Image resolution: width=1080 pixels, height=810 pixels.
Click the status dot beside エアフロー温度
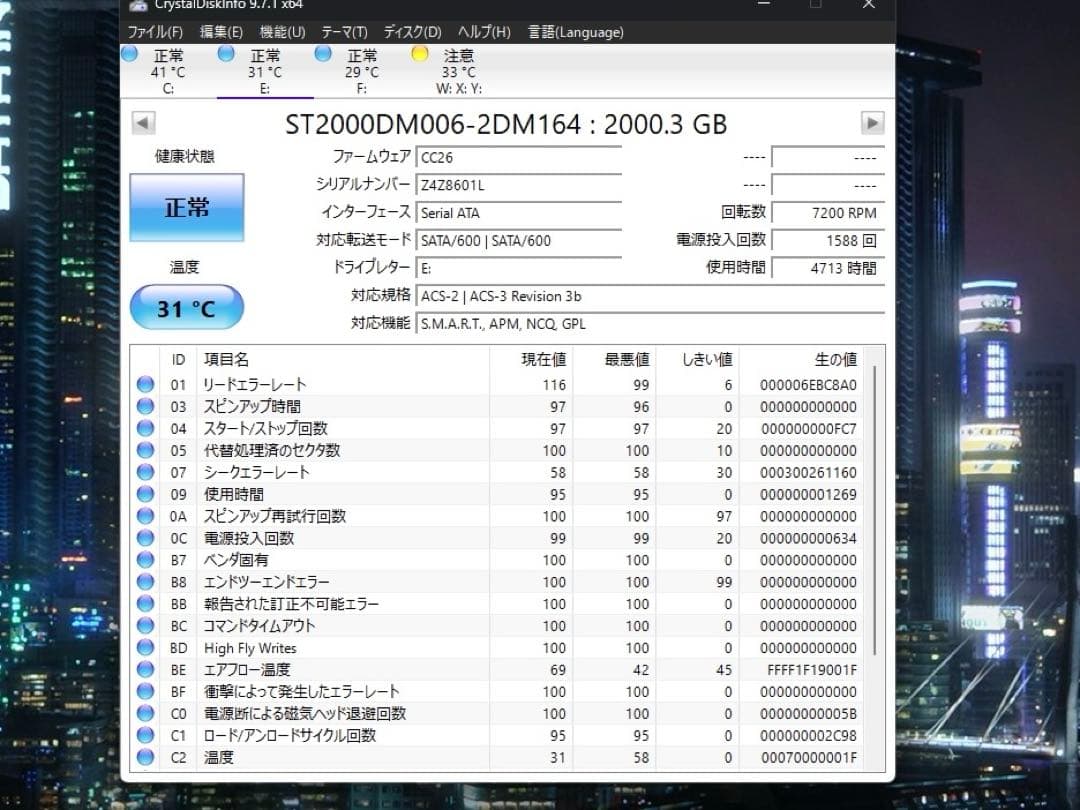pyautogui.click(x=145, y=669)
